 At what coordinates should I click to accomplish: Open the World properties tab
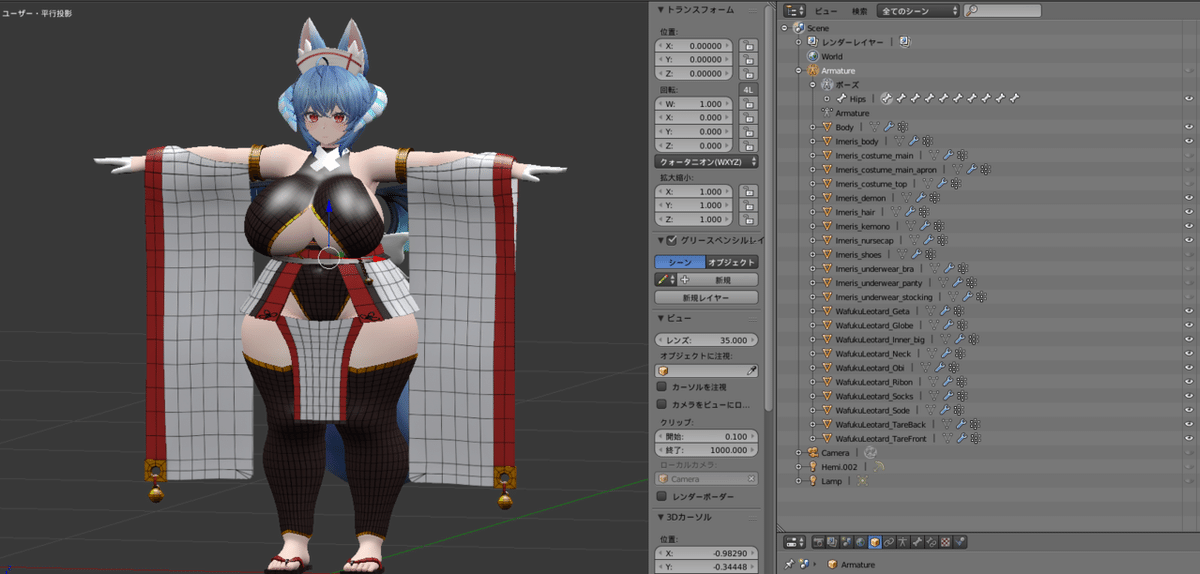[x=861, y=542]
